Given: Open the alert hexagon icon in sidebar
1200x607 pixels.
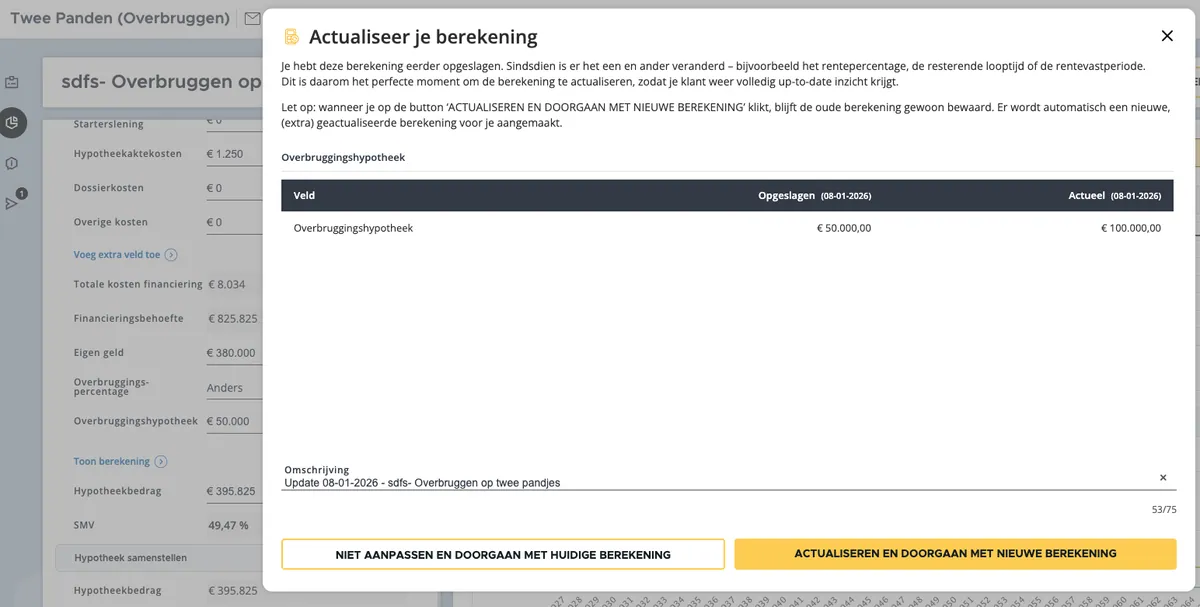Looking at the screenshot, I should pos(12,163).
